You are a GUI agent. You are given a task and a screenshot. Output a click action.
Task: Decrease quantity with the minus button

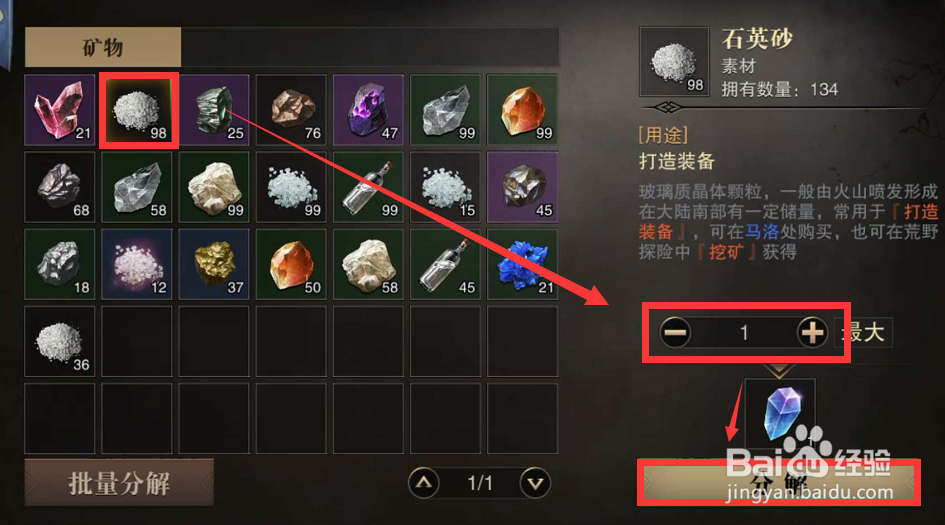(x=675, y=333)
